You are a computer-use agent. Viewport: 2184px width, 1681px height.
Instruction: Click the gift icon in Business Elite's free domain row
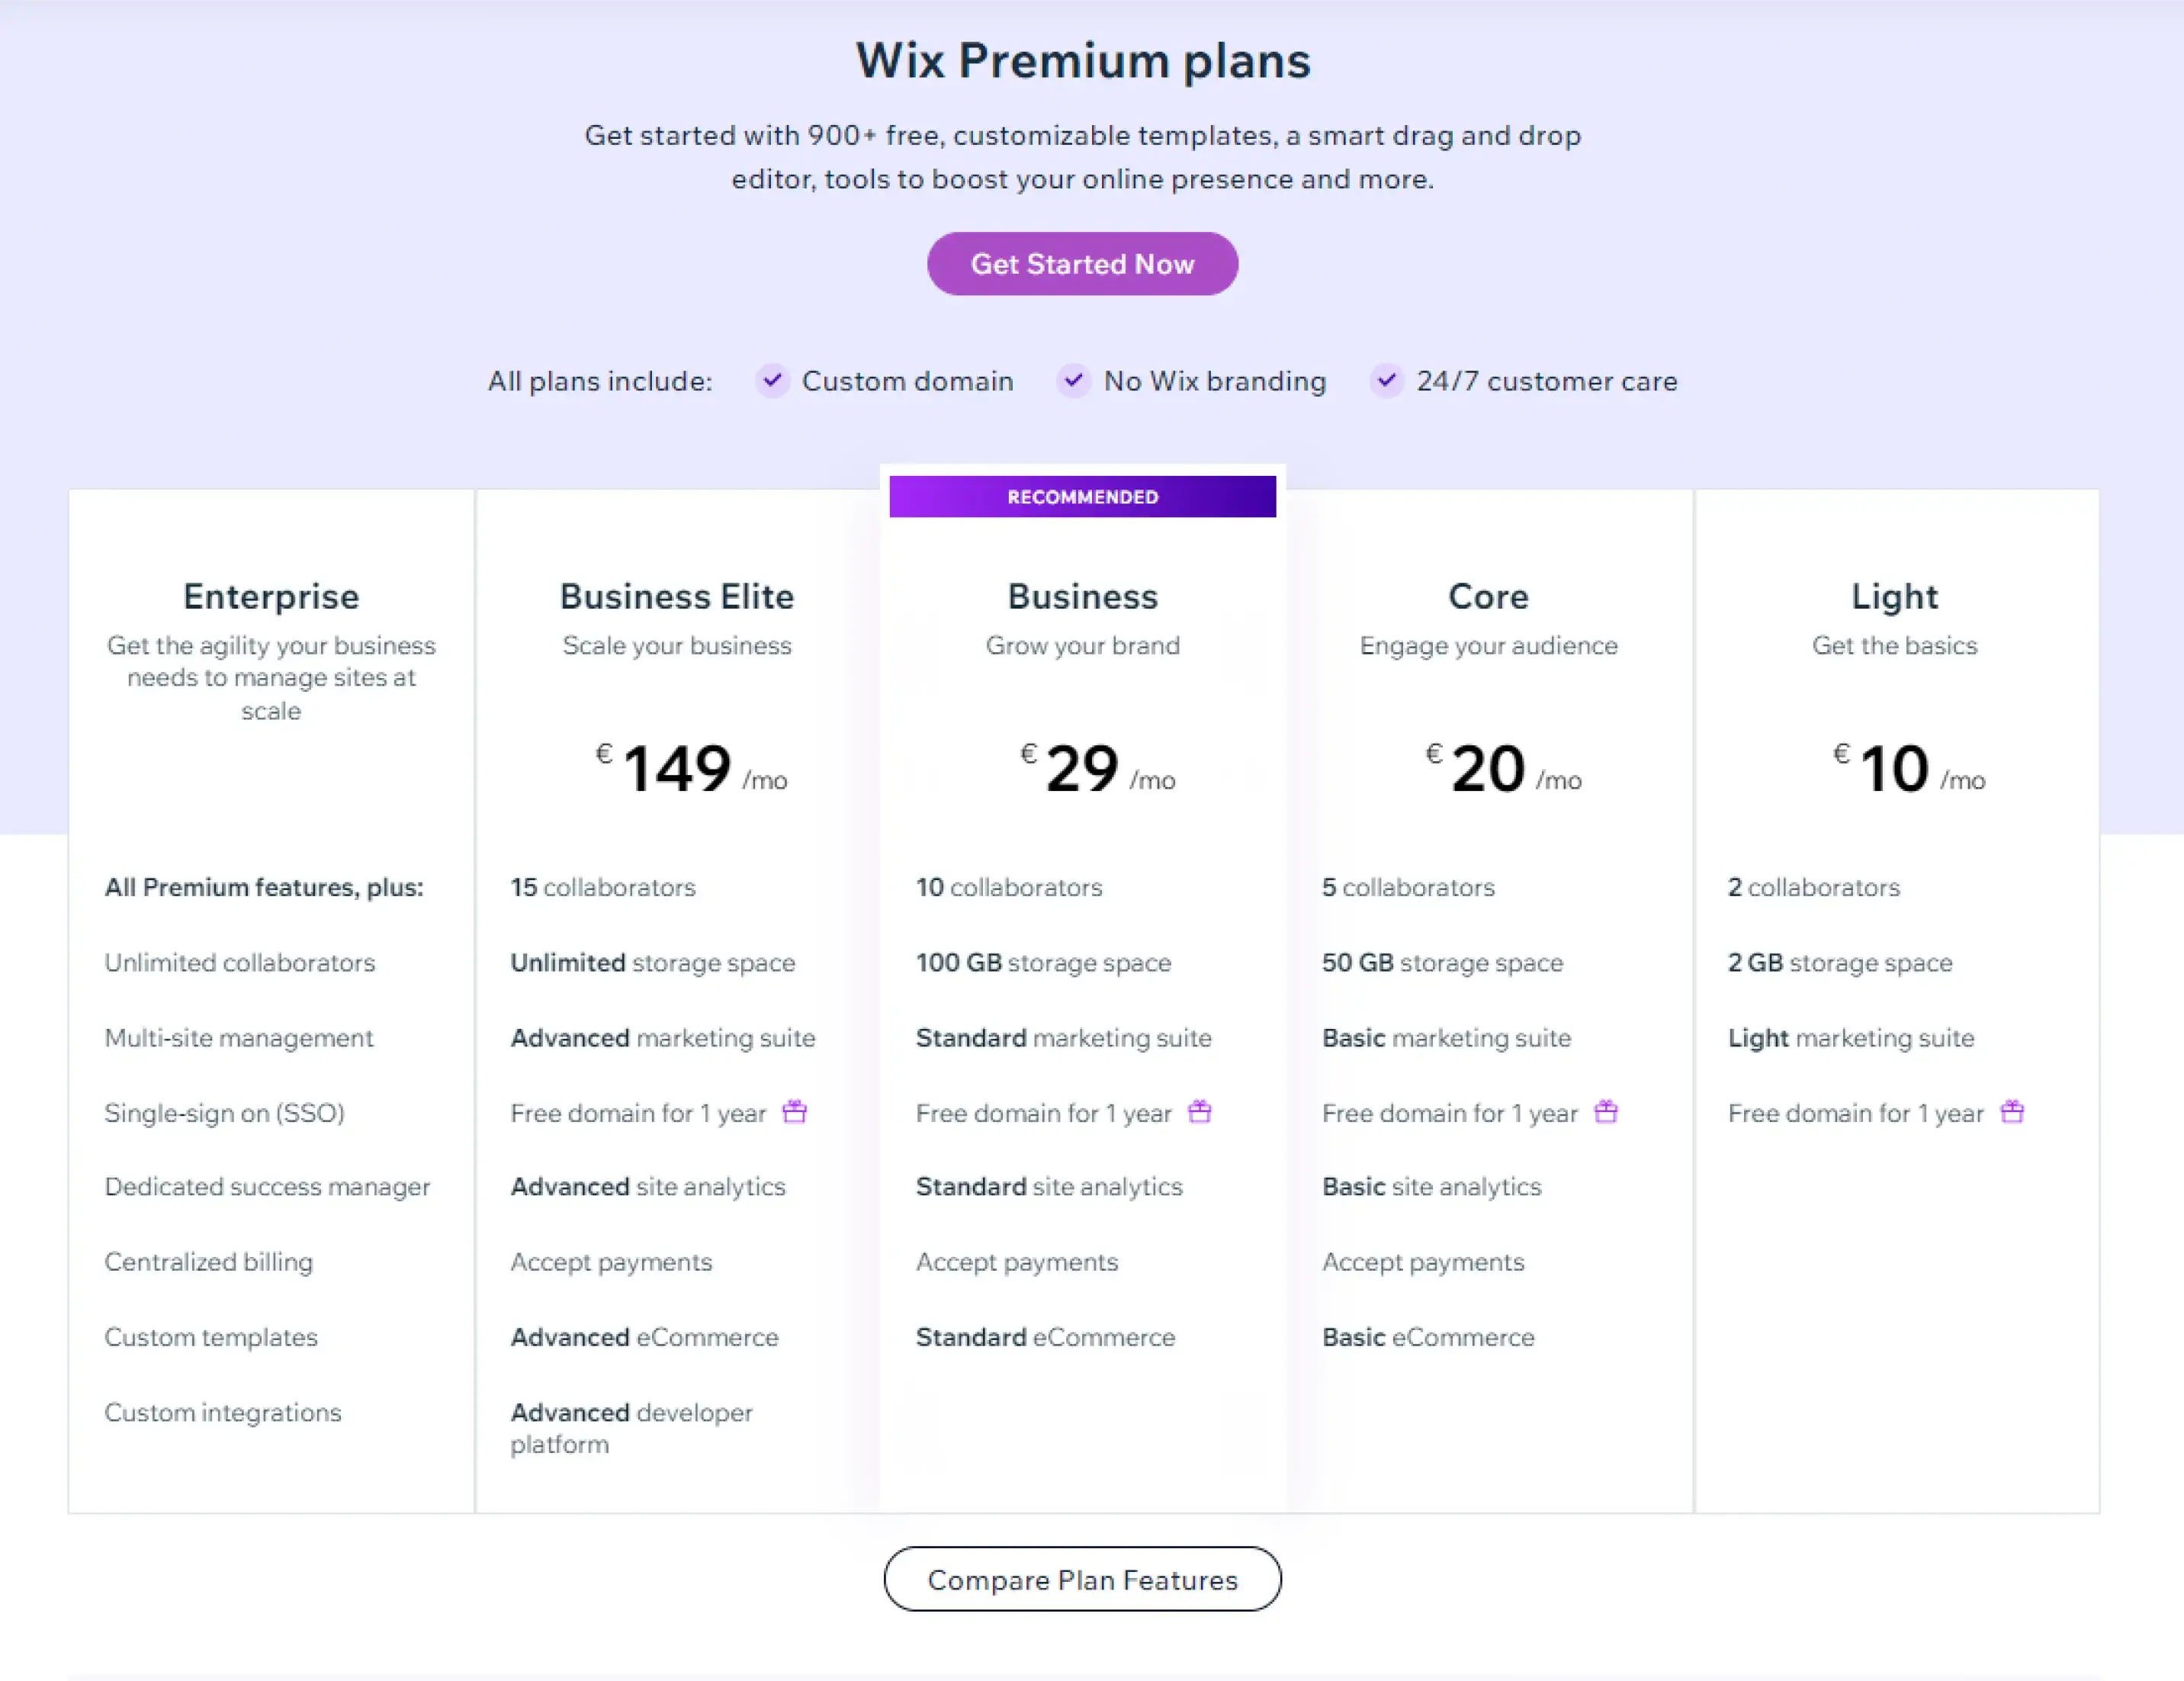(795, 1111)
